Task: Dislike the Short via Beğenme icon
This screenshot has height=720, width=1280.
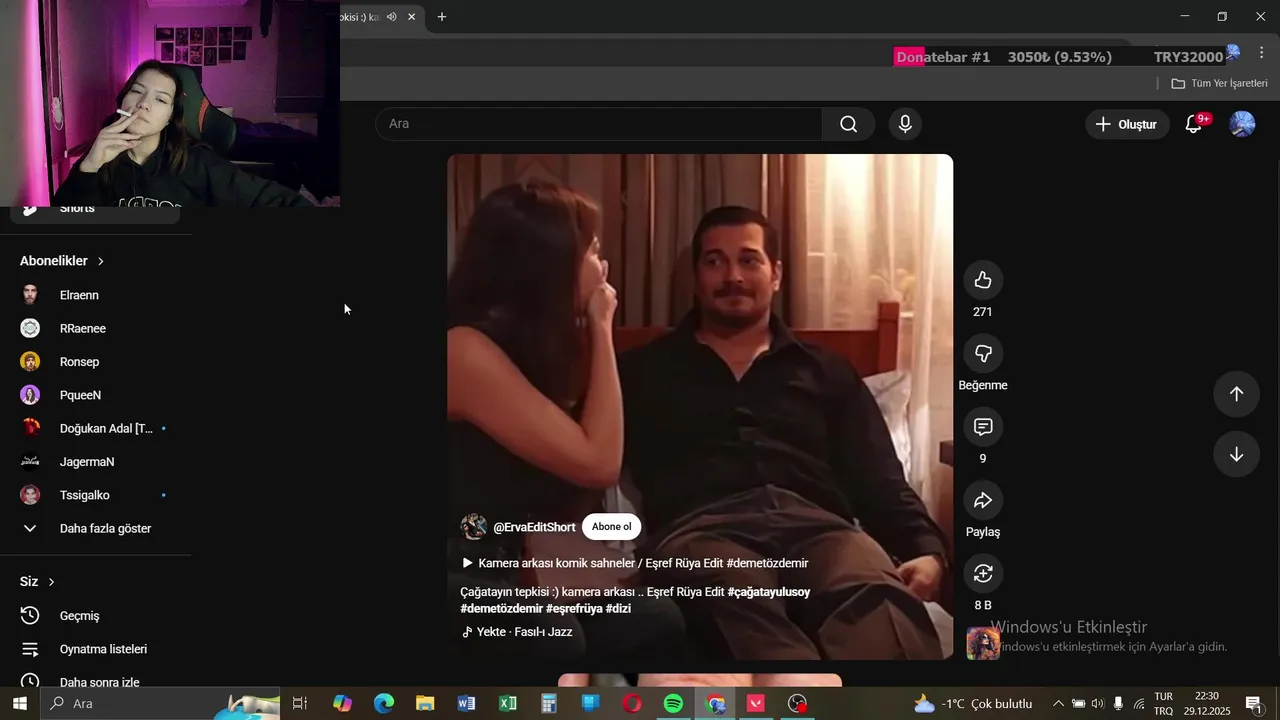Action: [x=983, y=353]
